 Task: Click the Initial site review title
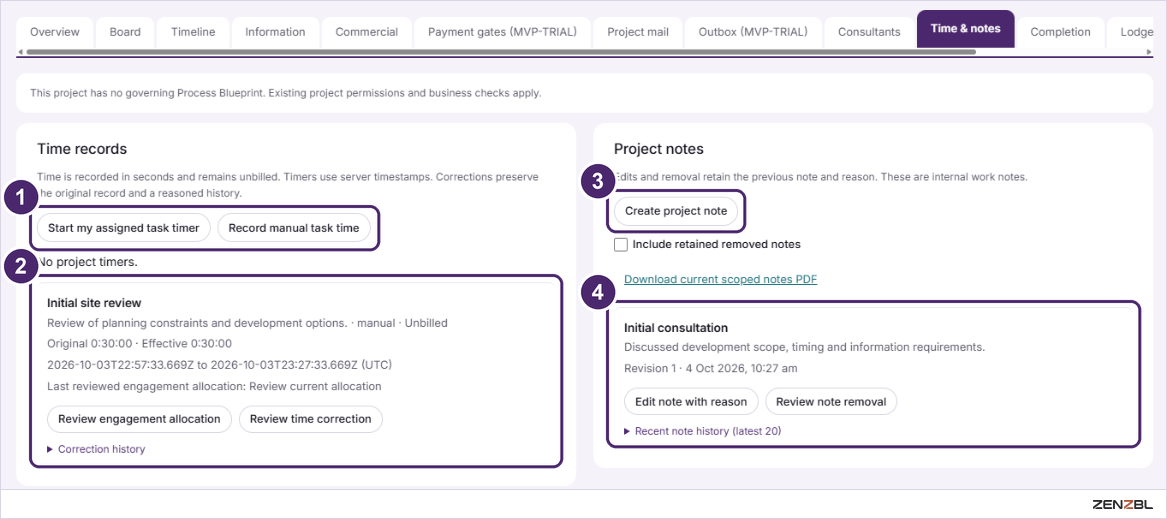click(94, 303)
